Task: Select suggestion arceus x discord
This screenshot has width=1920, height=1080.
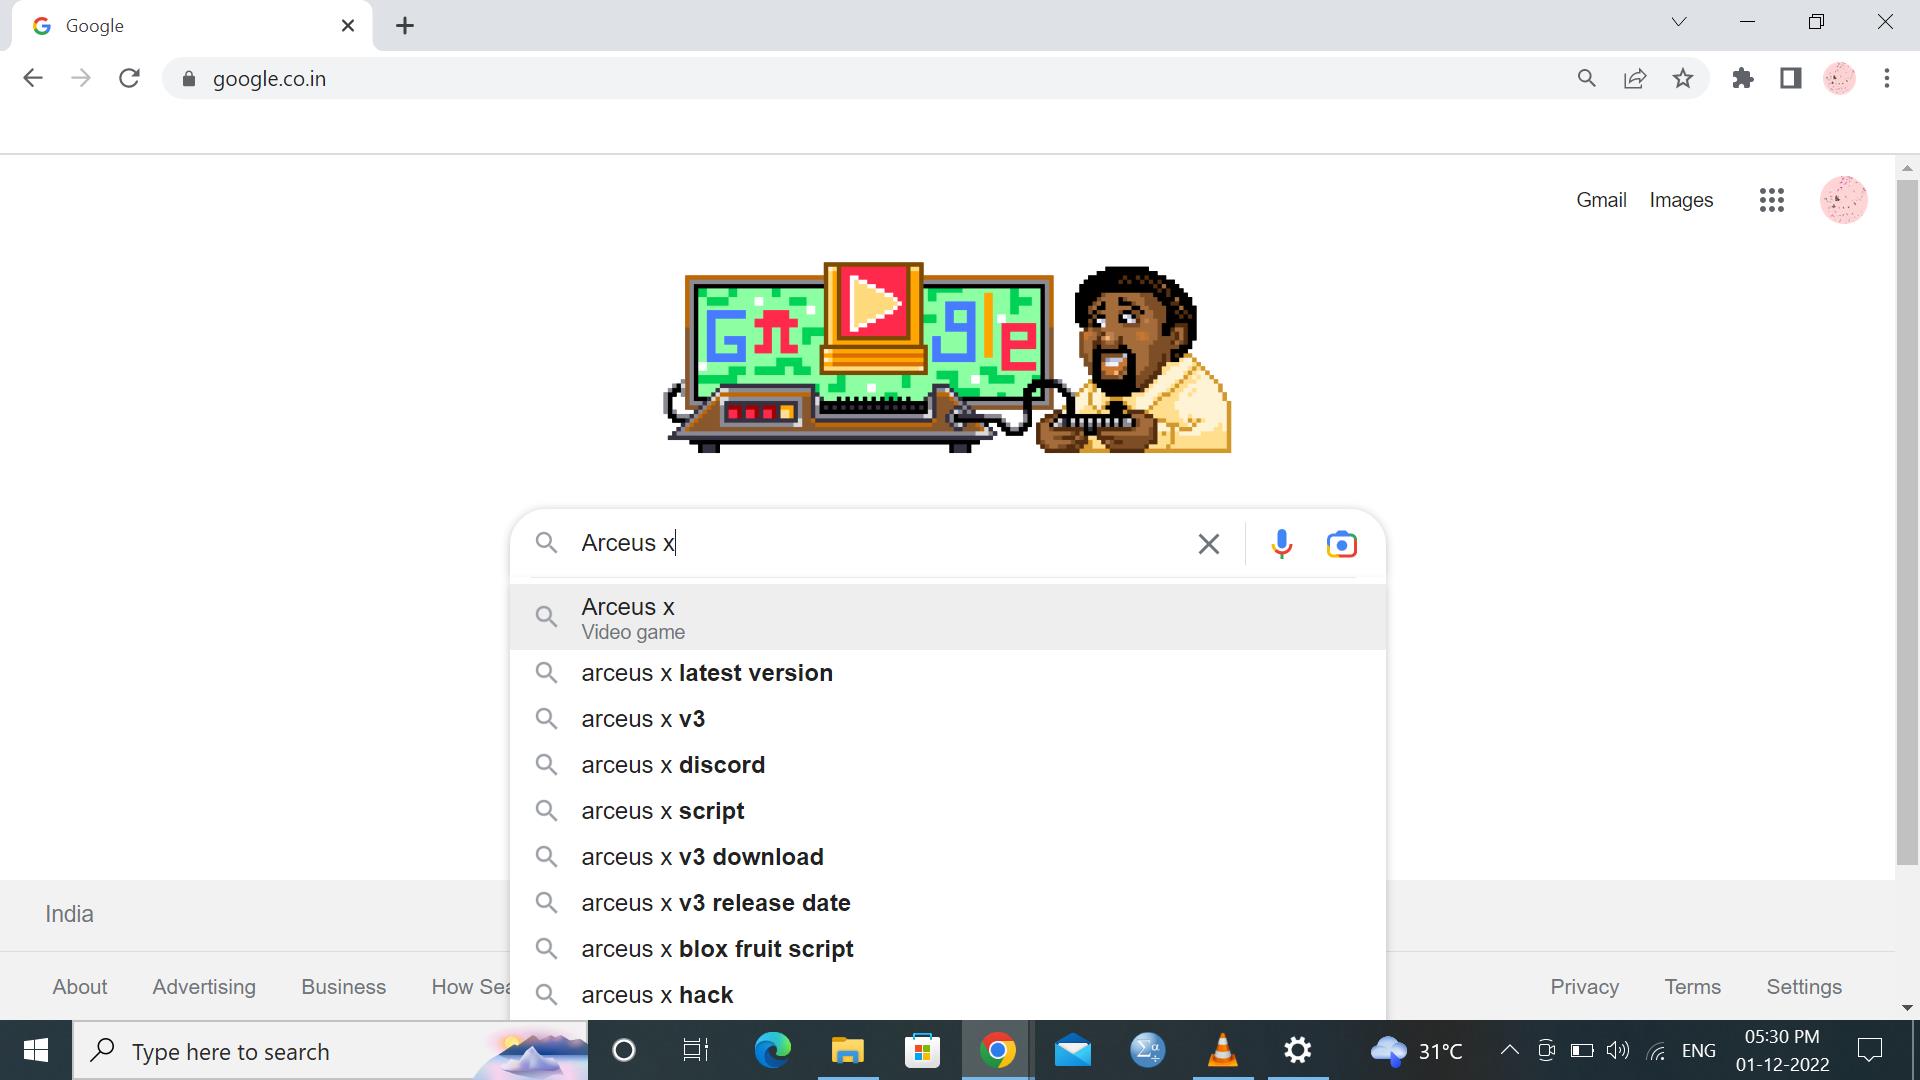Action: tap(948, 765)
